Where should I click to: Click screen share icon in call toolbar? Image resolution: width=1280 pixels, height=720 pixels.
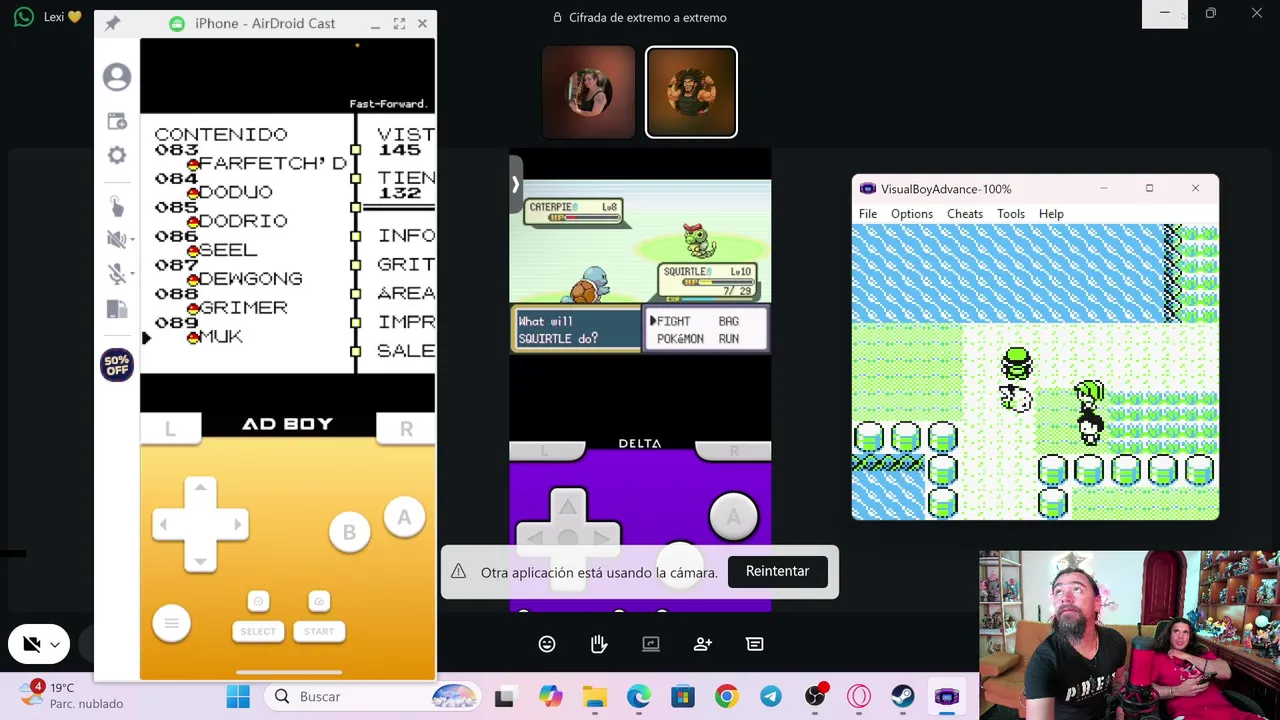(651, 644)
